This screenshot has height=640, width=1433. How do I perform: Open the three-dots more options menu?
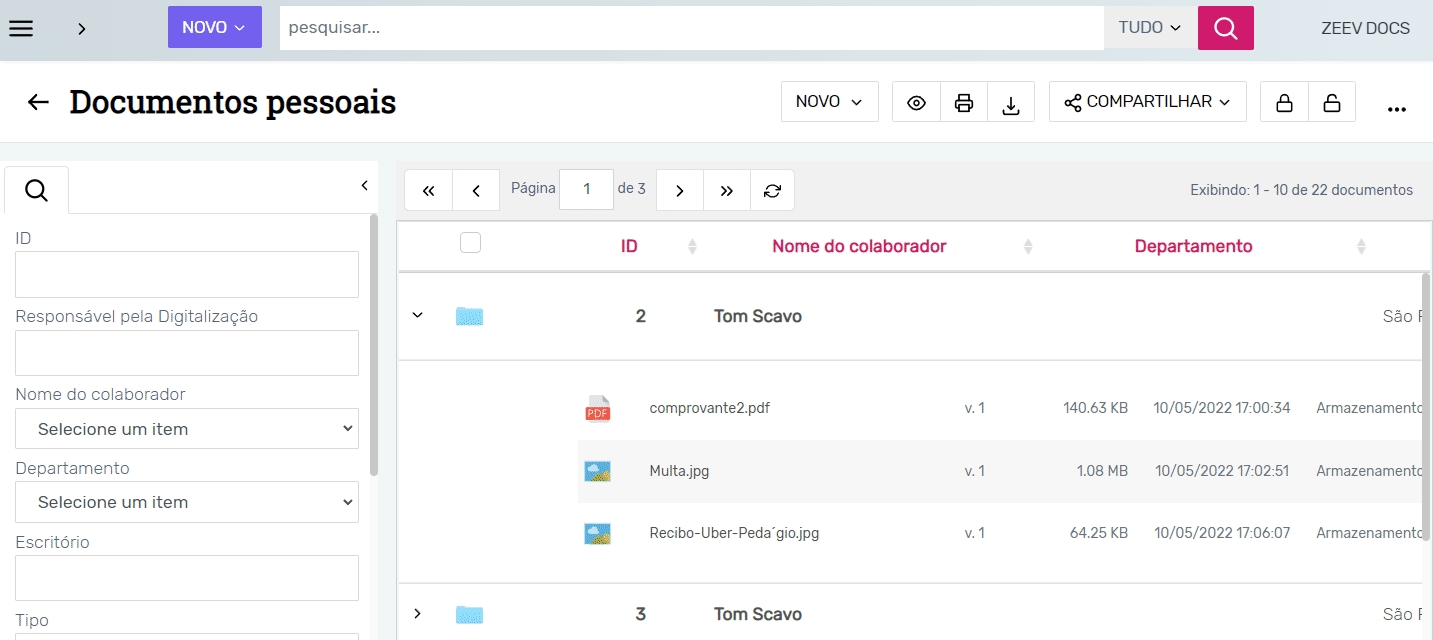1397,109
